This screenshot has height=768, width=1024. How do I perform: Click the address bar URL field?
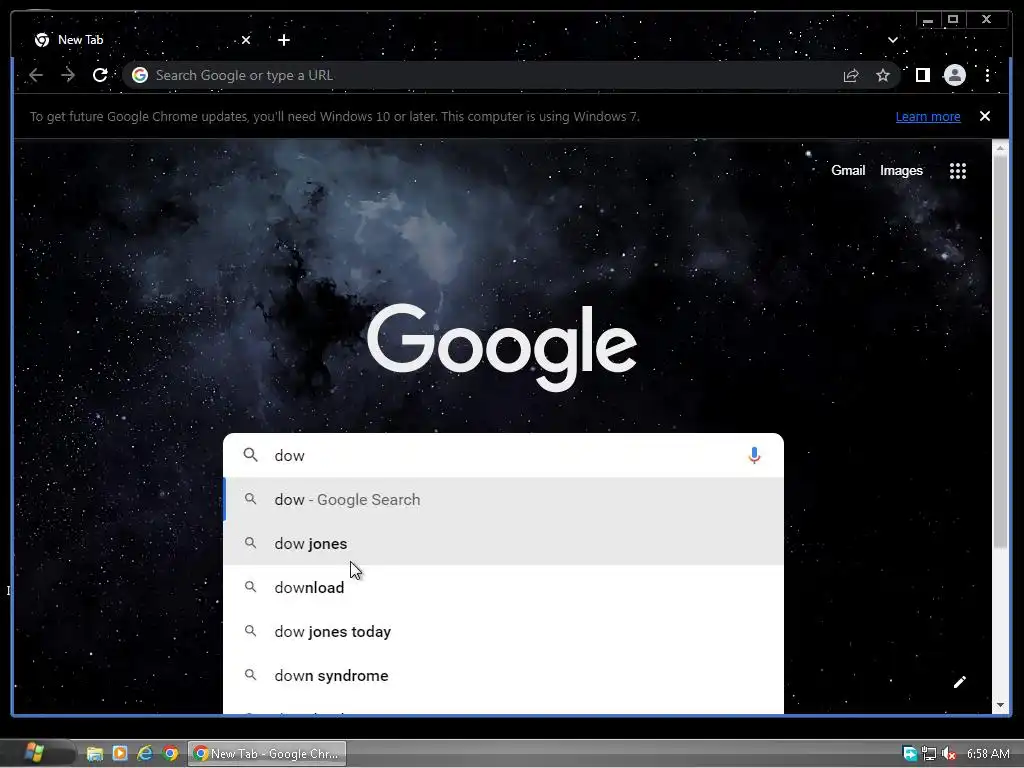pyautogui.click(x=483, y=75)
